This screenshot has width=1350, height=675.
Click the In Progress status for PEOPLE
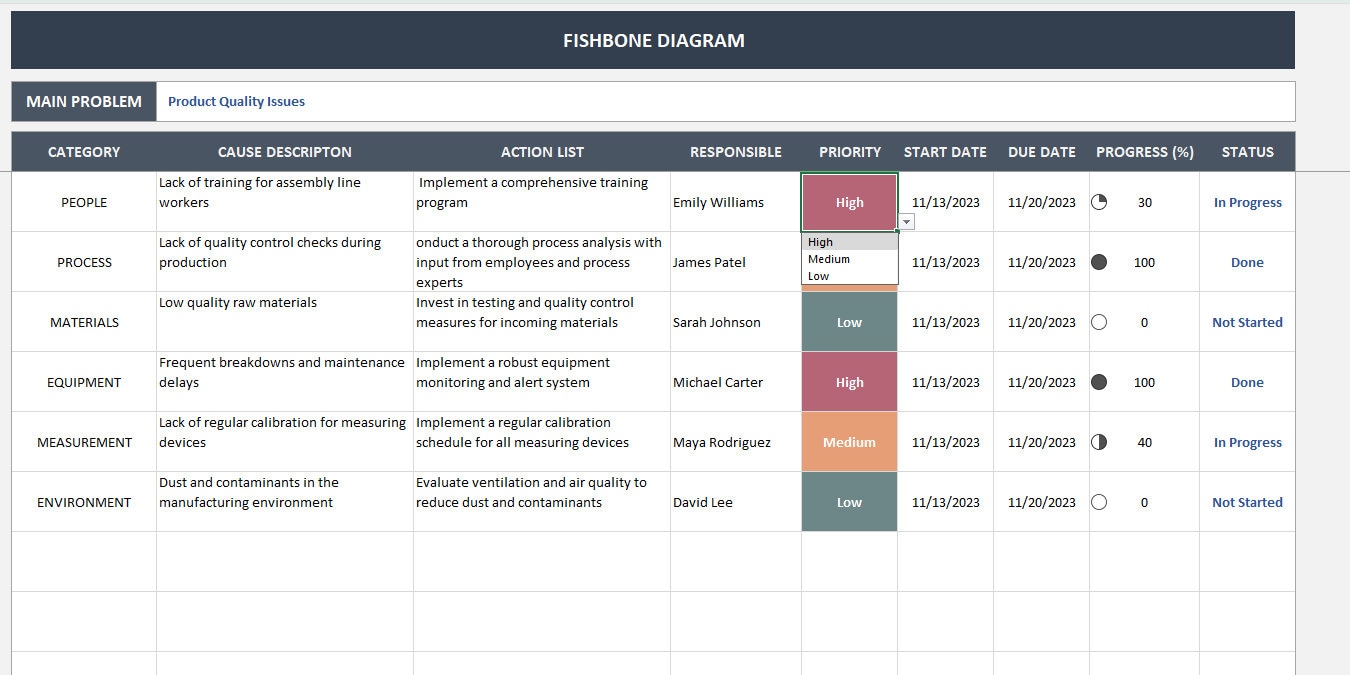click(1247, 202)
